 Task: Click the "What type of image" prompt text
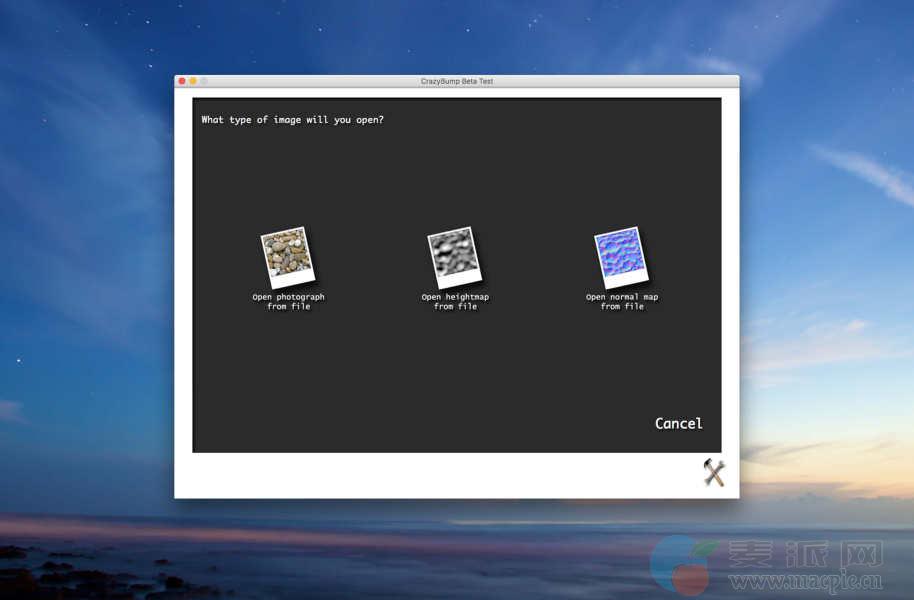[292, 120]
